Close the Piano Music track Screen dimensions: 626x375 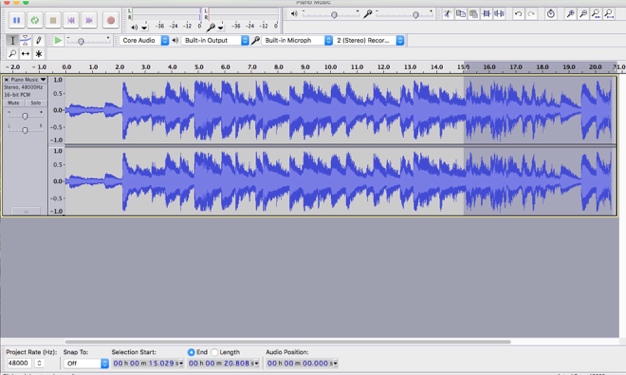[x=6, y=80]
